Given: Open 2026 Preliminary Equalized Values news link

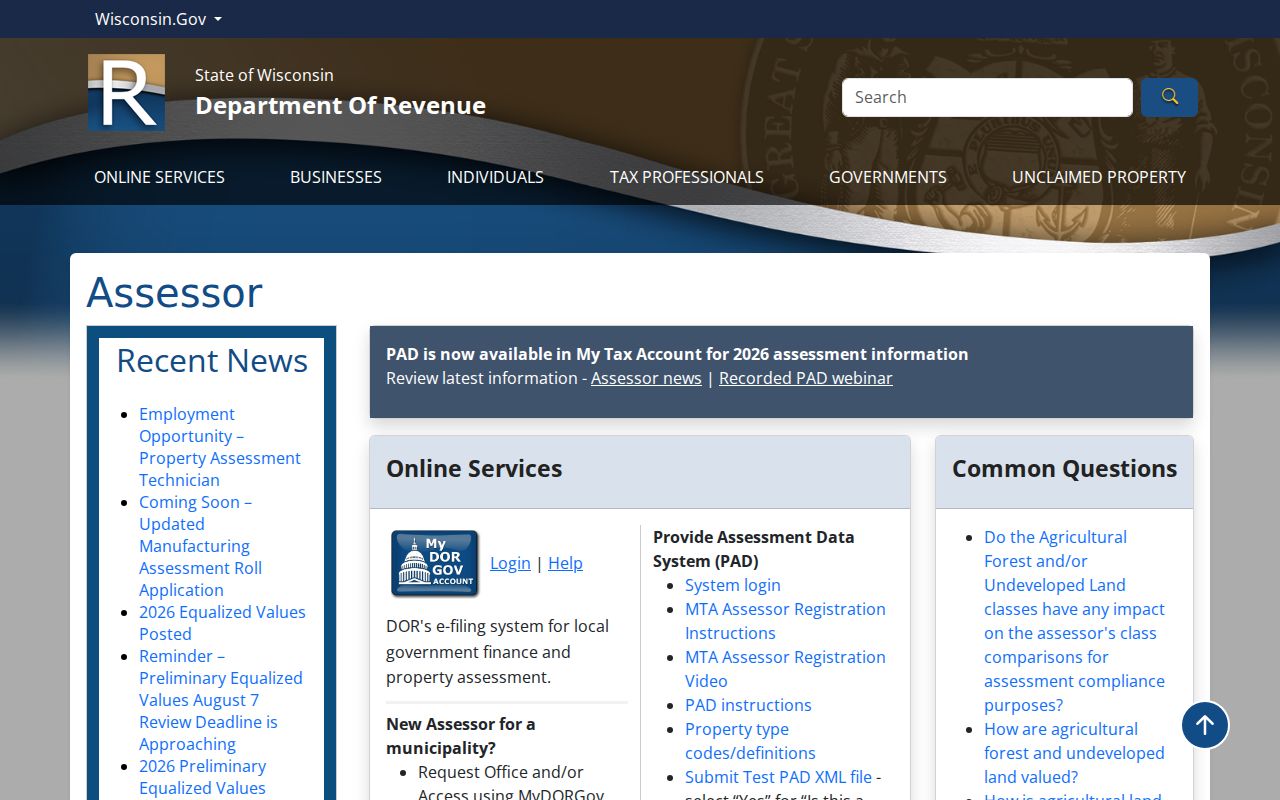Looking at the screenshot, I should (x=202, y=777).
